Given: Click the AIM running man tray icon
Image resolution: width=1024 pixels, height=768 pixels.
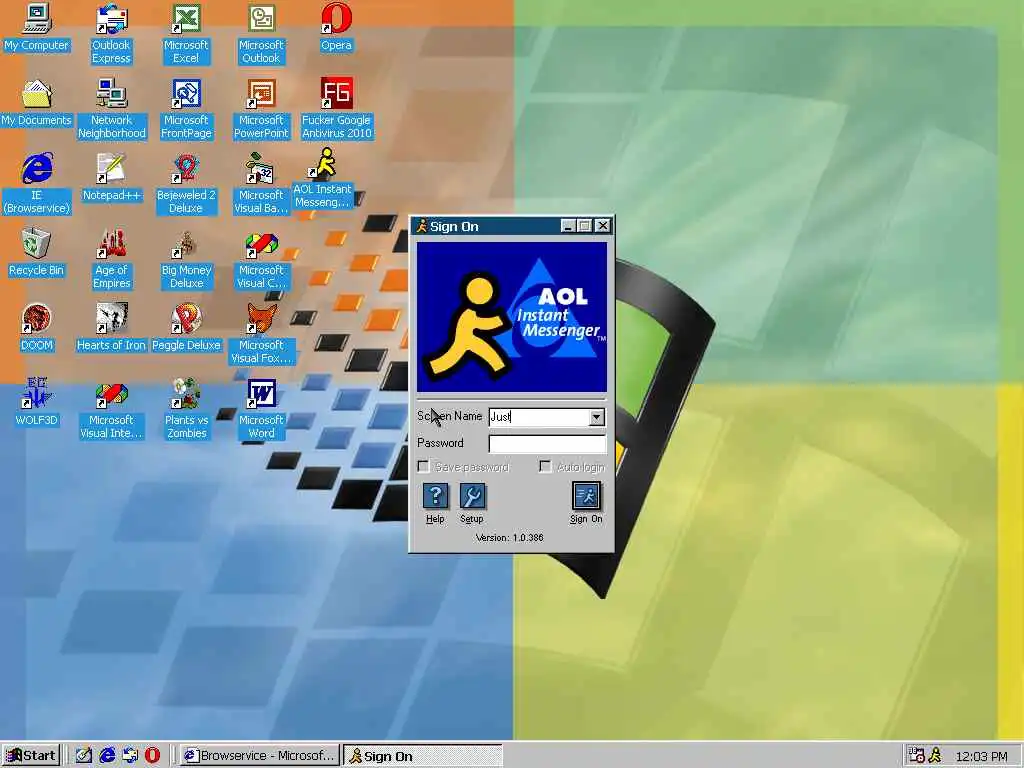Looking at the screenshot, I should click(x=935, y=756).
